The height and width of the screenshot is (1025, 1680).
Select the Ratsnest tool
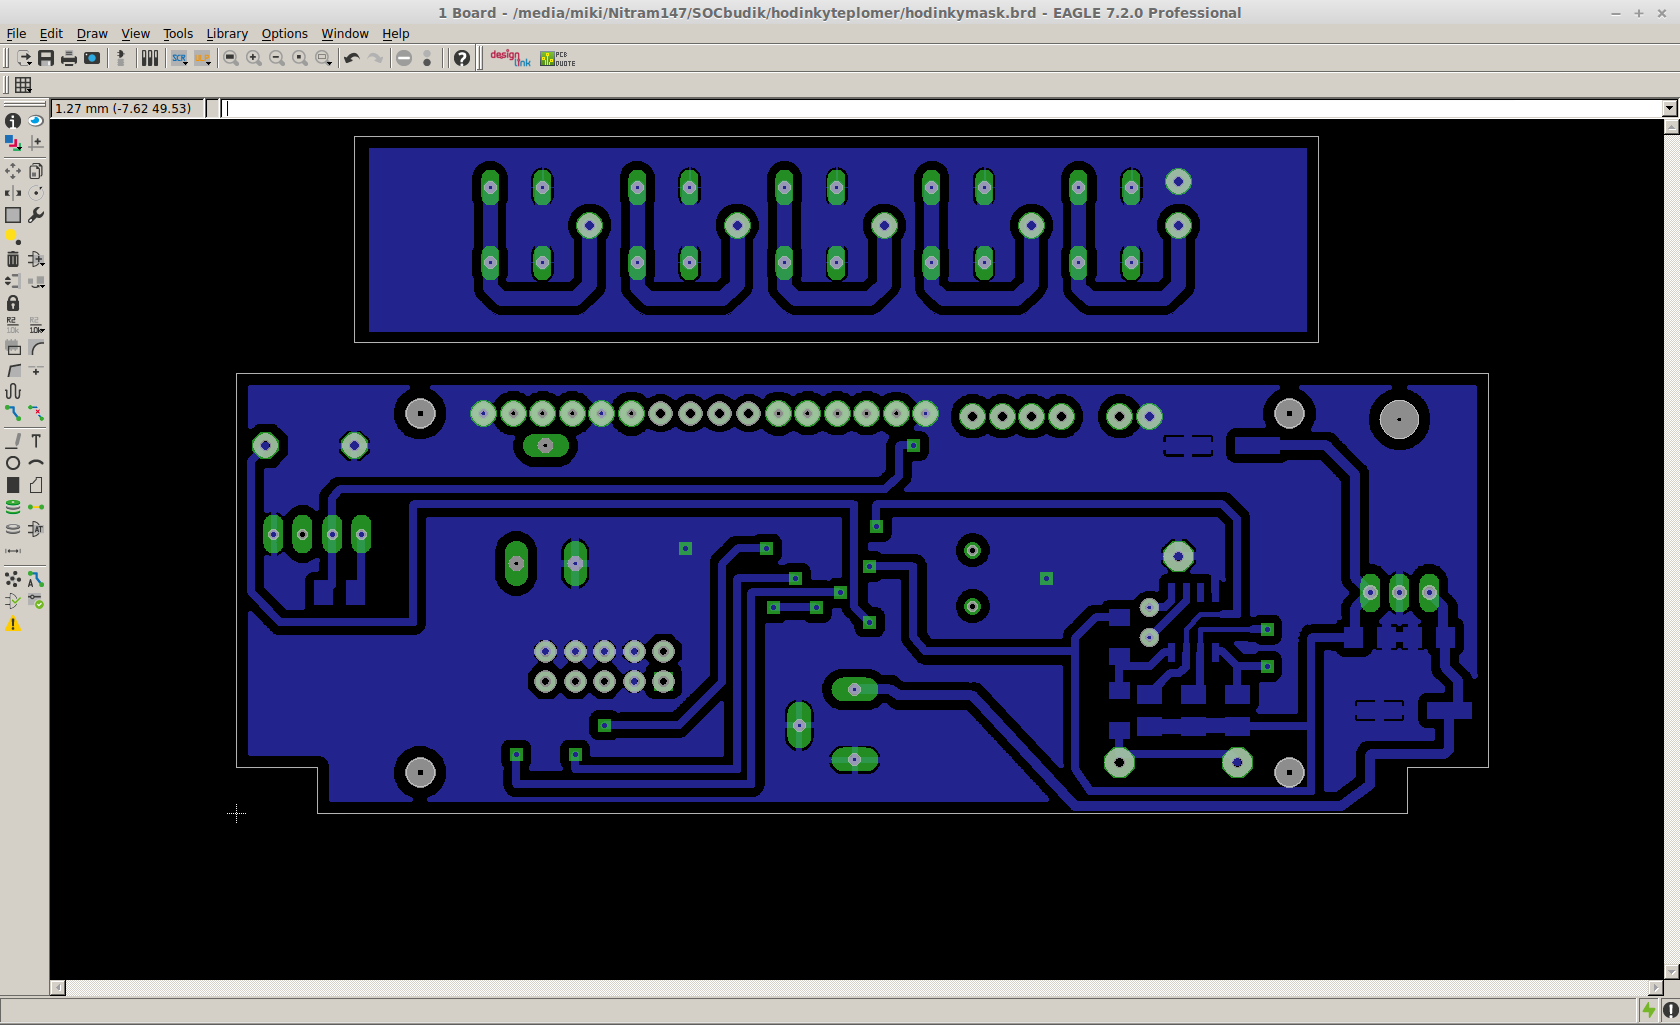coord(13,579)
